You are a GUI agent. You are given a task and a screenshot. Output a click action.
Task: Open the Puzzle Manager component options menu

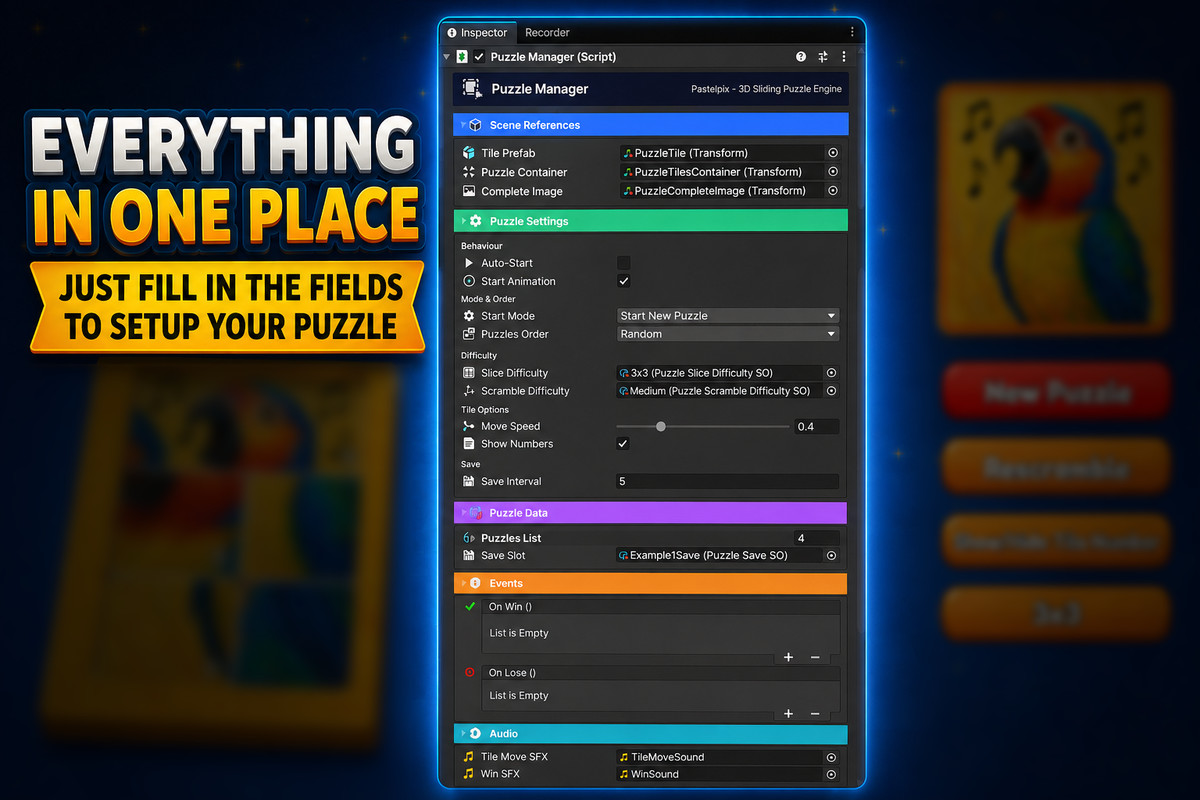pyautogui.click(x=844, y=57)
